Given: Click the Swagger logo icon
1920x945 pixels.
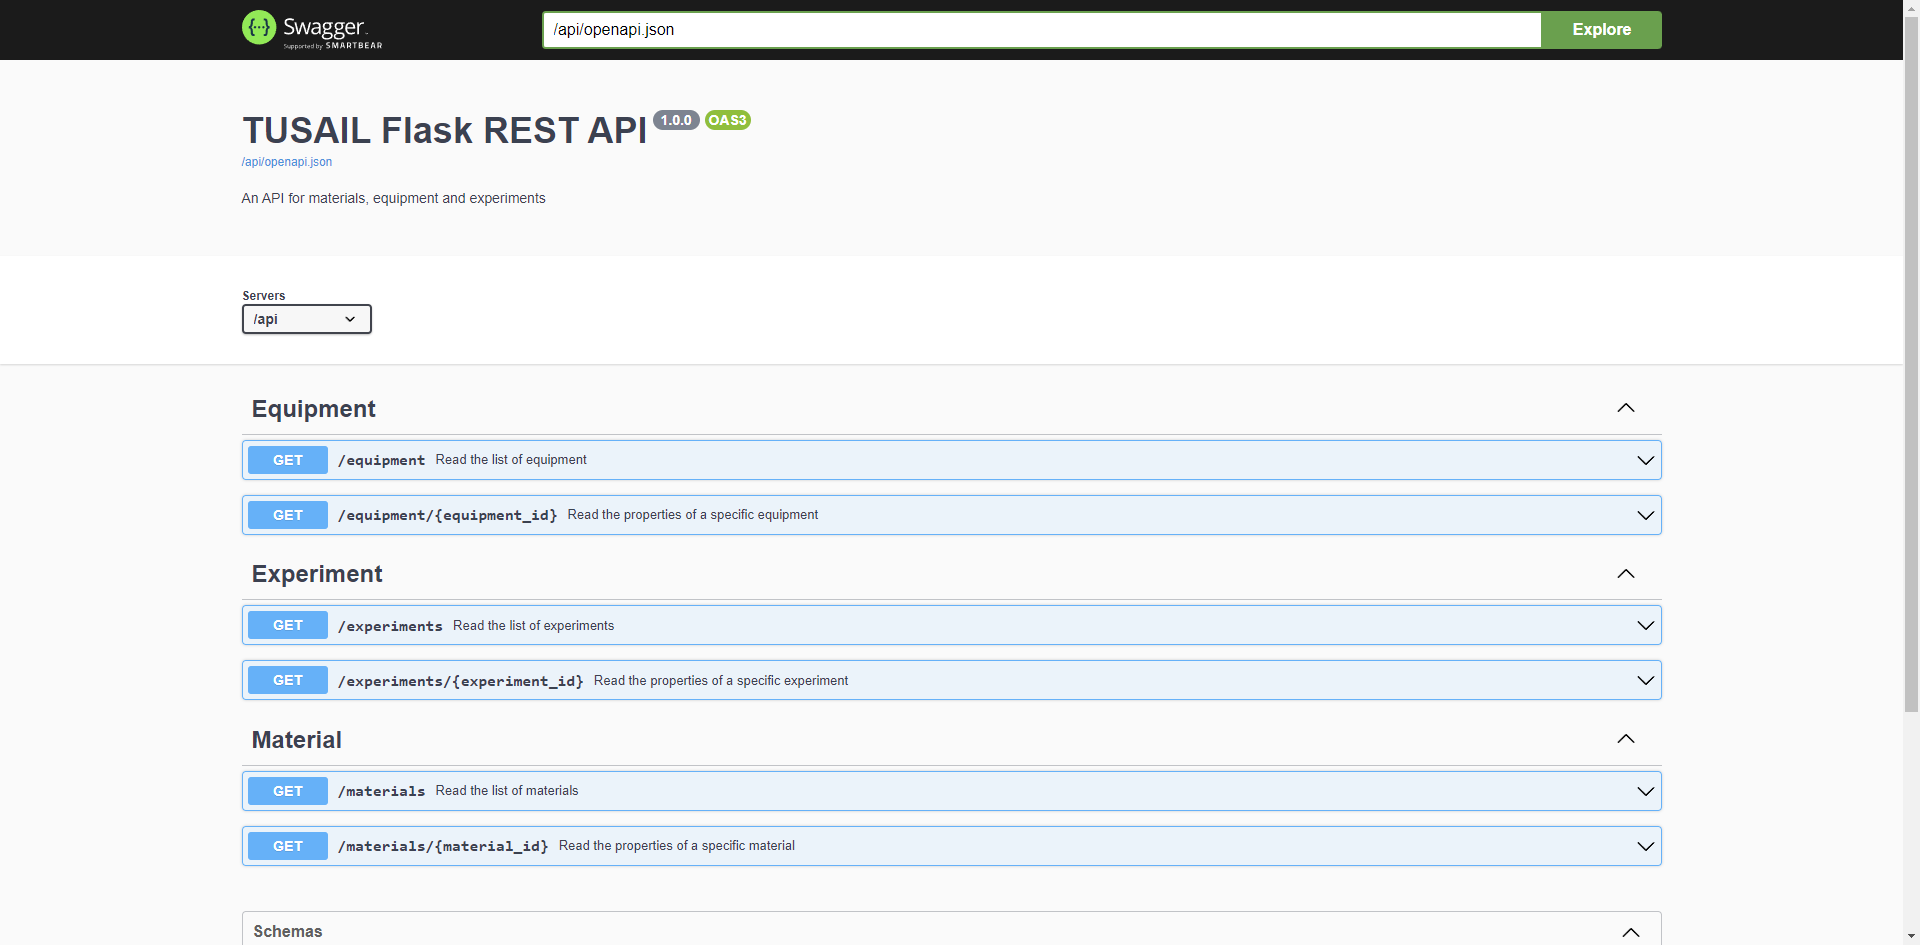Looking at the screenshot, I should click(259, 28).
